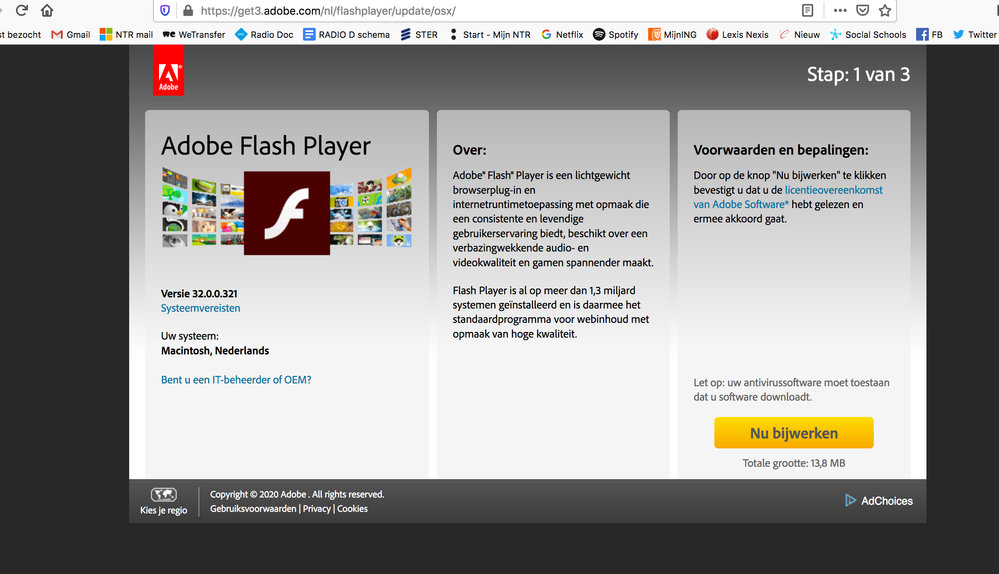Click the Voorwaarden en bepalingen heading

(780, 150)
